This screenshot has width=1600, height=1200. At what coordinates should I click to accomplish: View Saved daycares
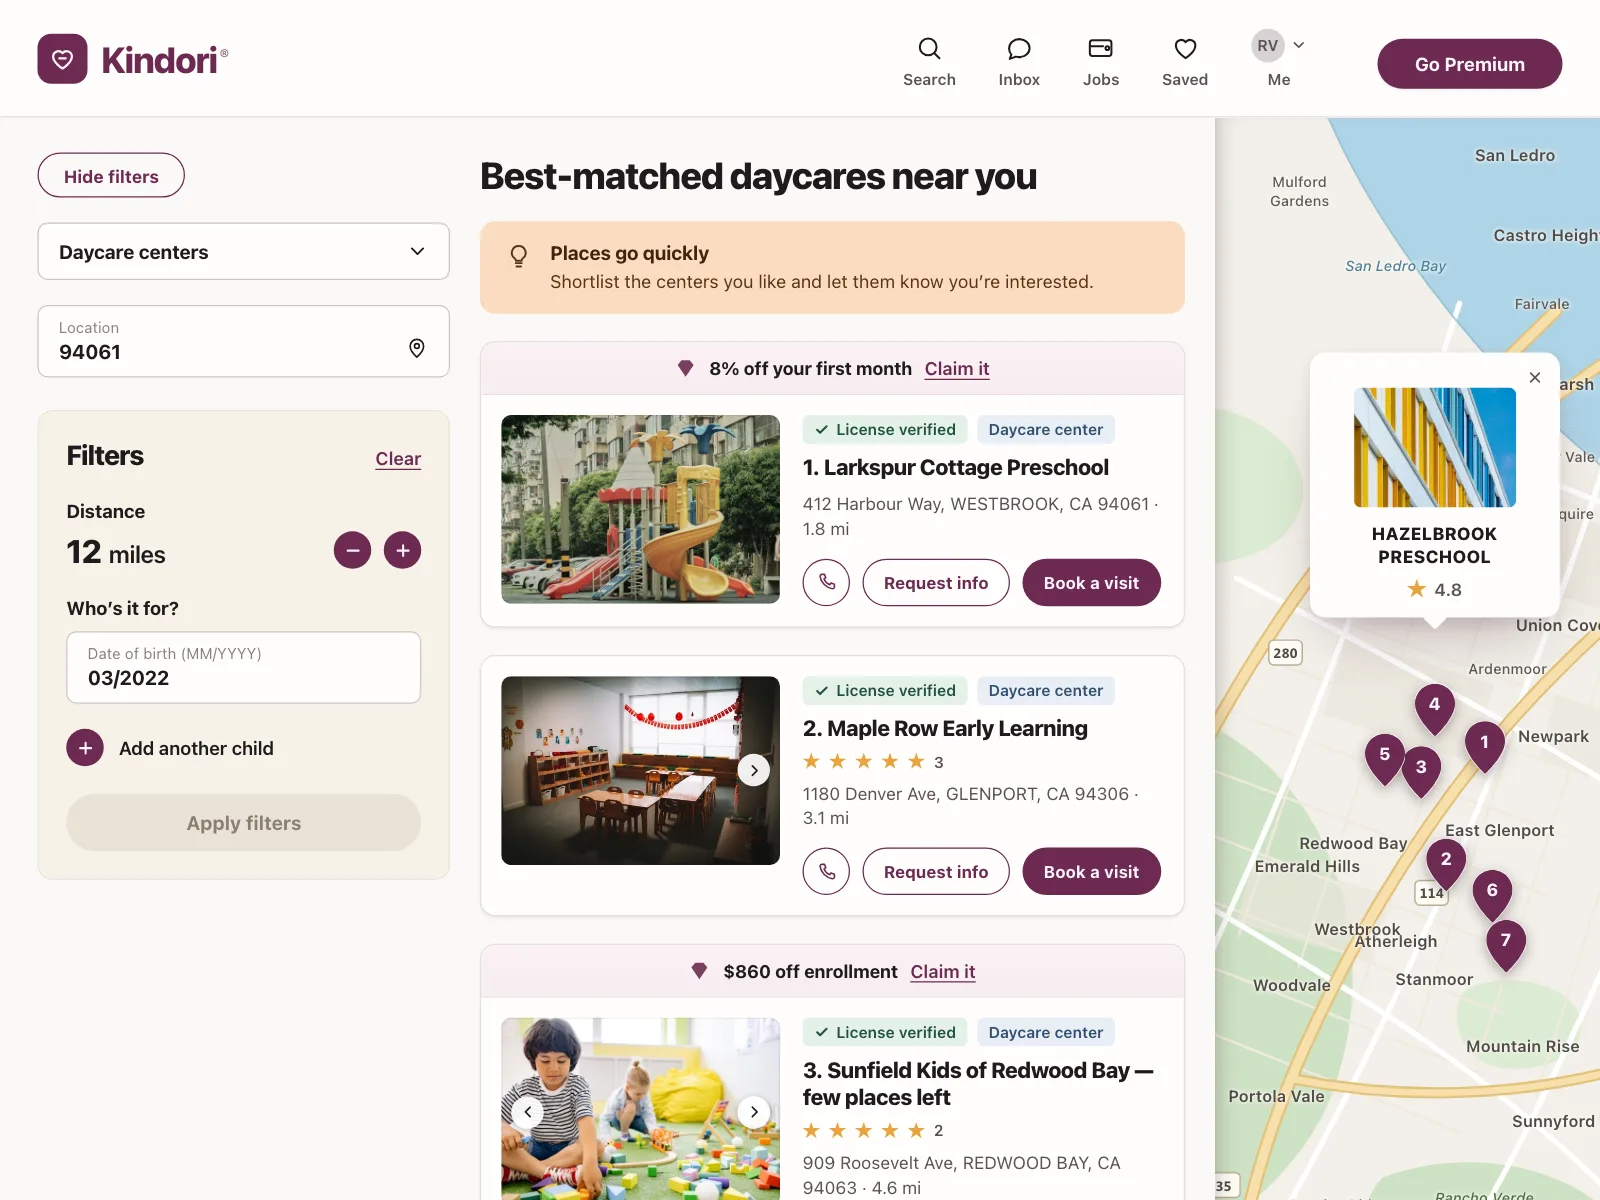pyautogui.click(x=1185, y=62)
